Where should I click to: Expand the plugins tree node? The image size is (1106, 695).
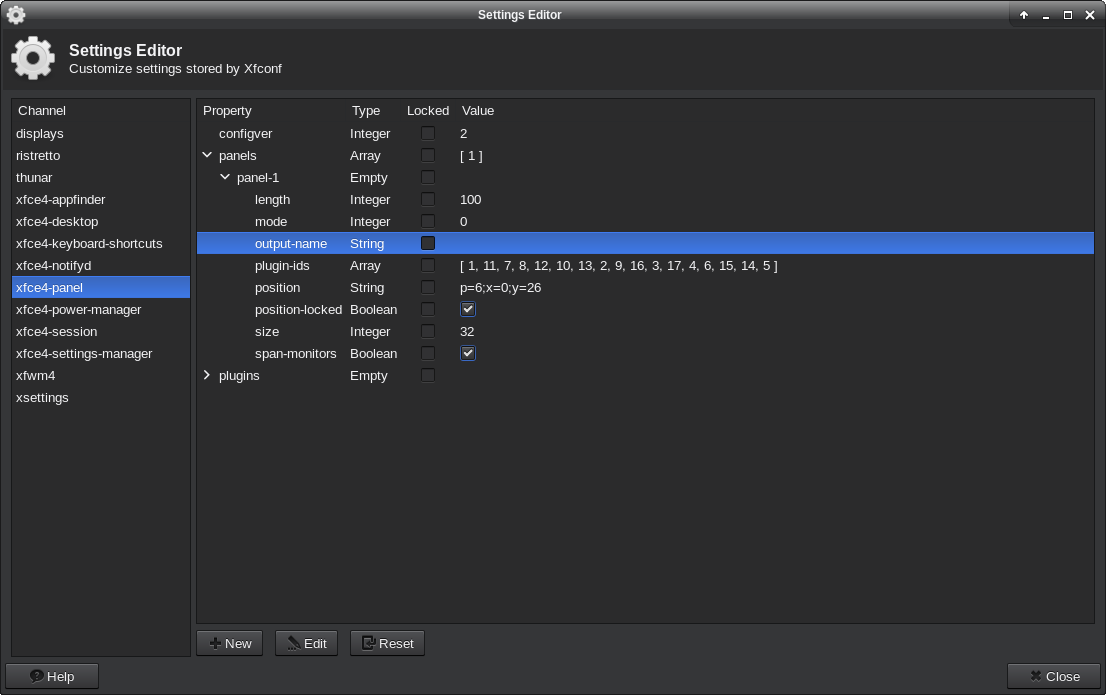208,376
